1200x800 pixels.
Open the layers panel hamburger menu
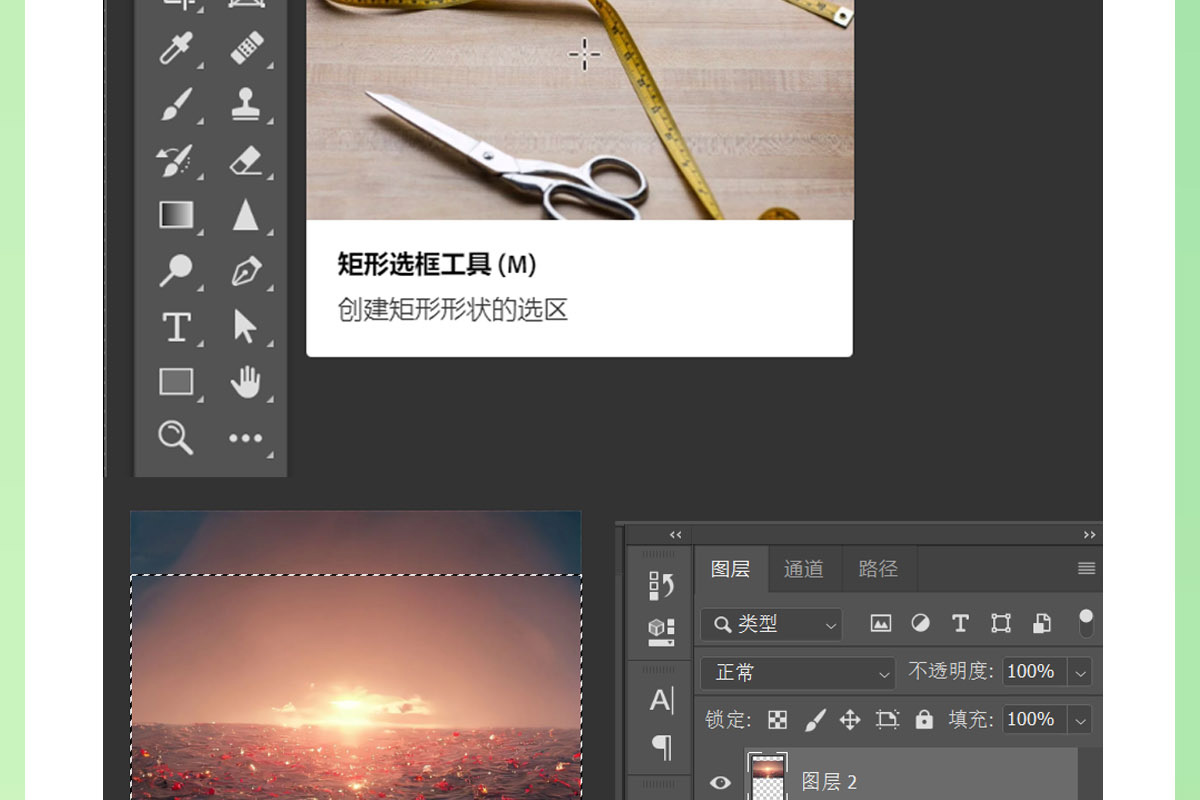tap(1086, 569)
